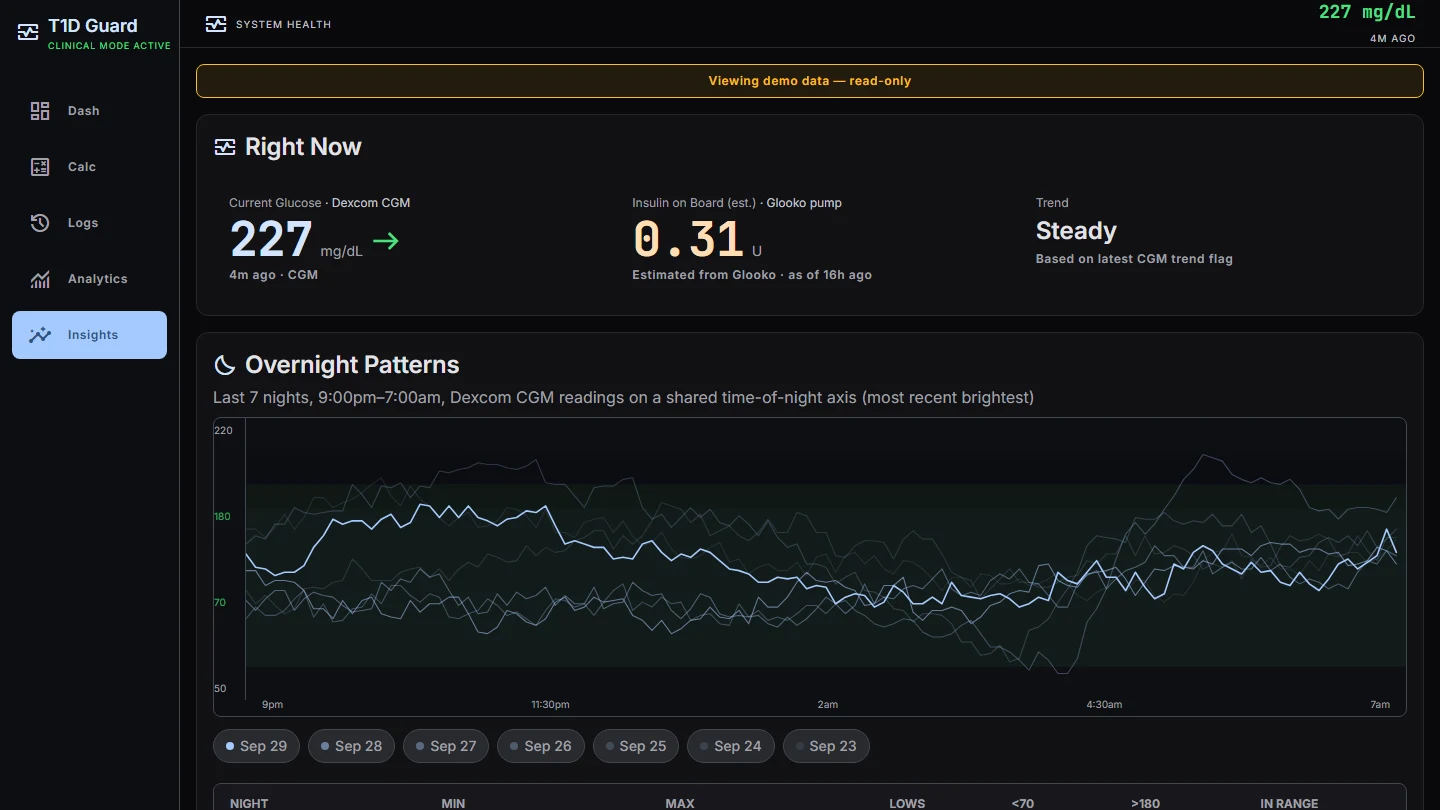The height and width of the screenshot is (810, 1440).
Task: Click the Insights trend icon
Action: (40, 335)
